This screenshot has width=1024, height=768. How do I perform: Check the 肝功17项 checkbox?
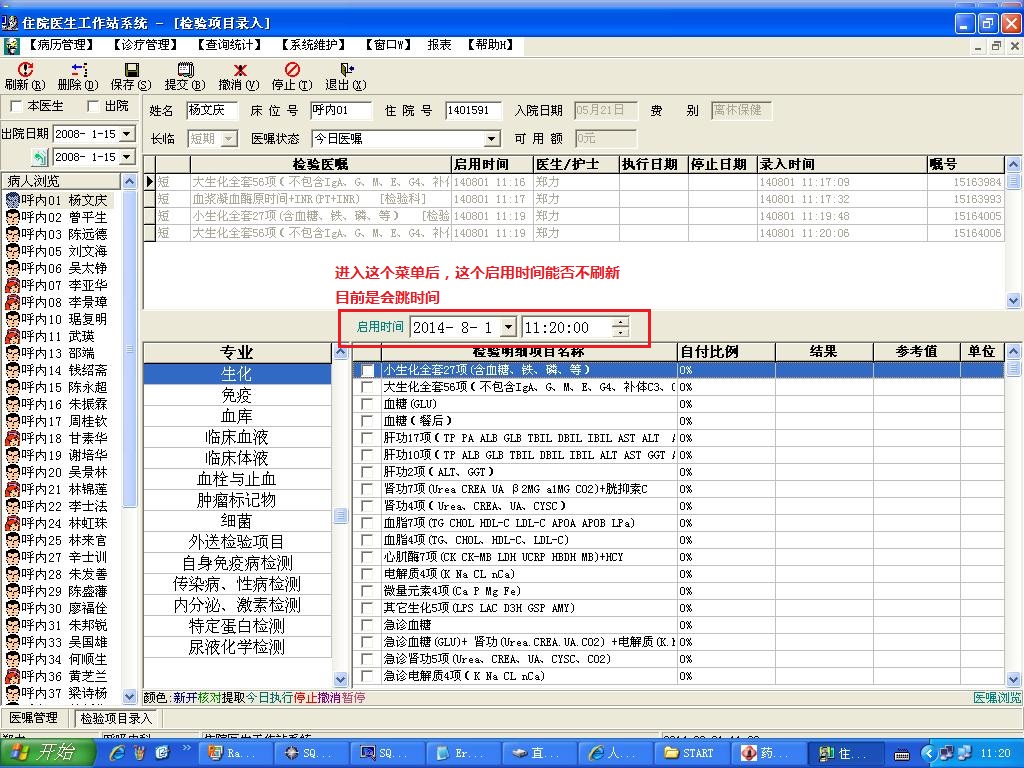[368, 438]
